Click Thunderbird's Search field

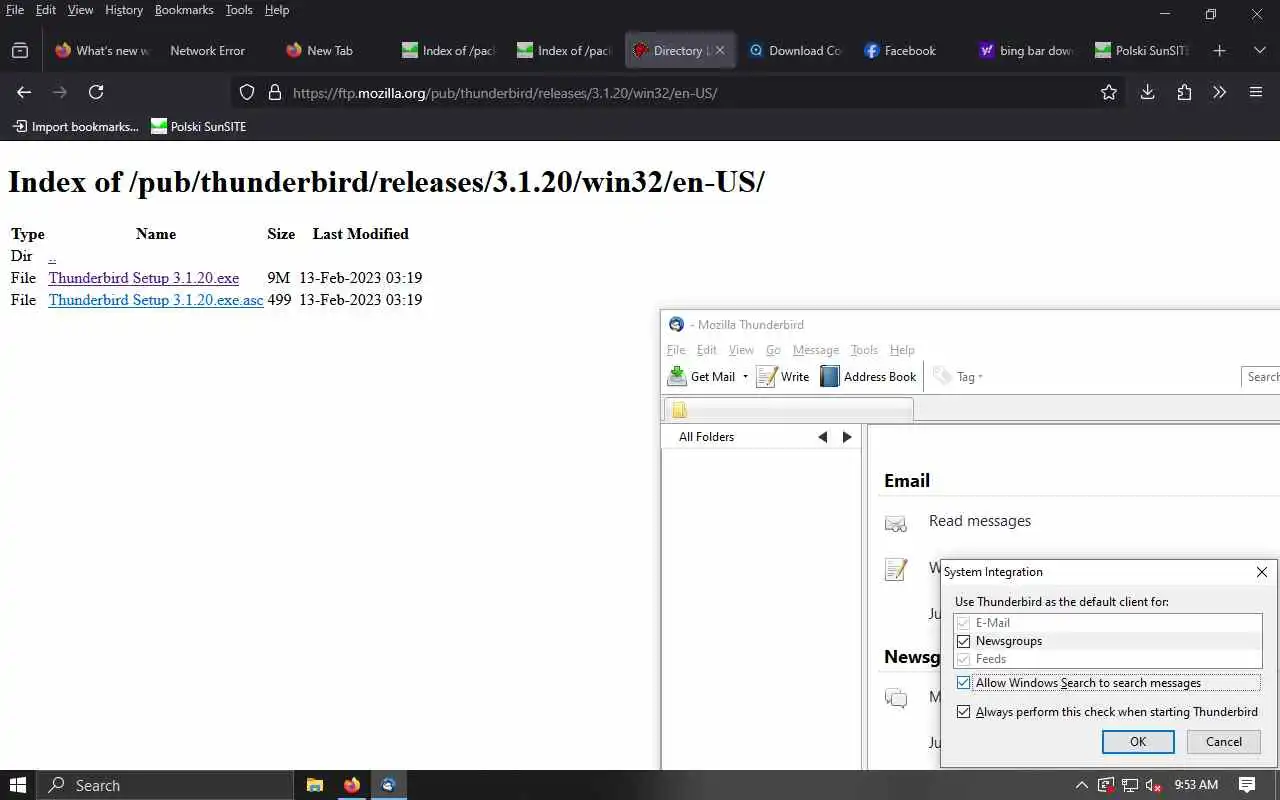click(1261, 377)
